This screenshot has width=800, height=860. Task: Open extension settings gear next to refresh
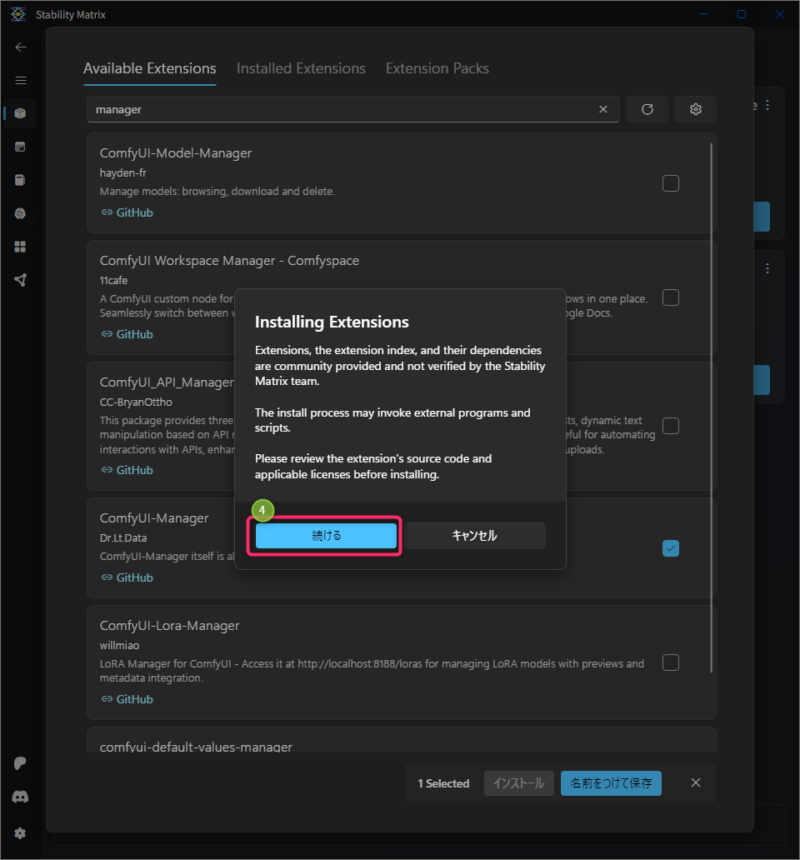coord(695,109)
